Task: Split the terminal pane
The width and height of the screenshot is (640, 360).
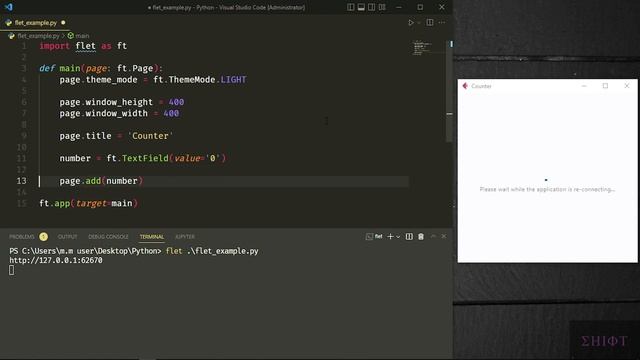Action: [409, 236]
